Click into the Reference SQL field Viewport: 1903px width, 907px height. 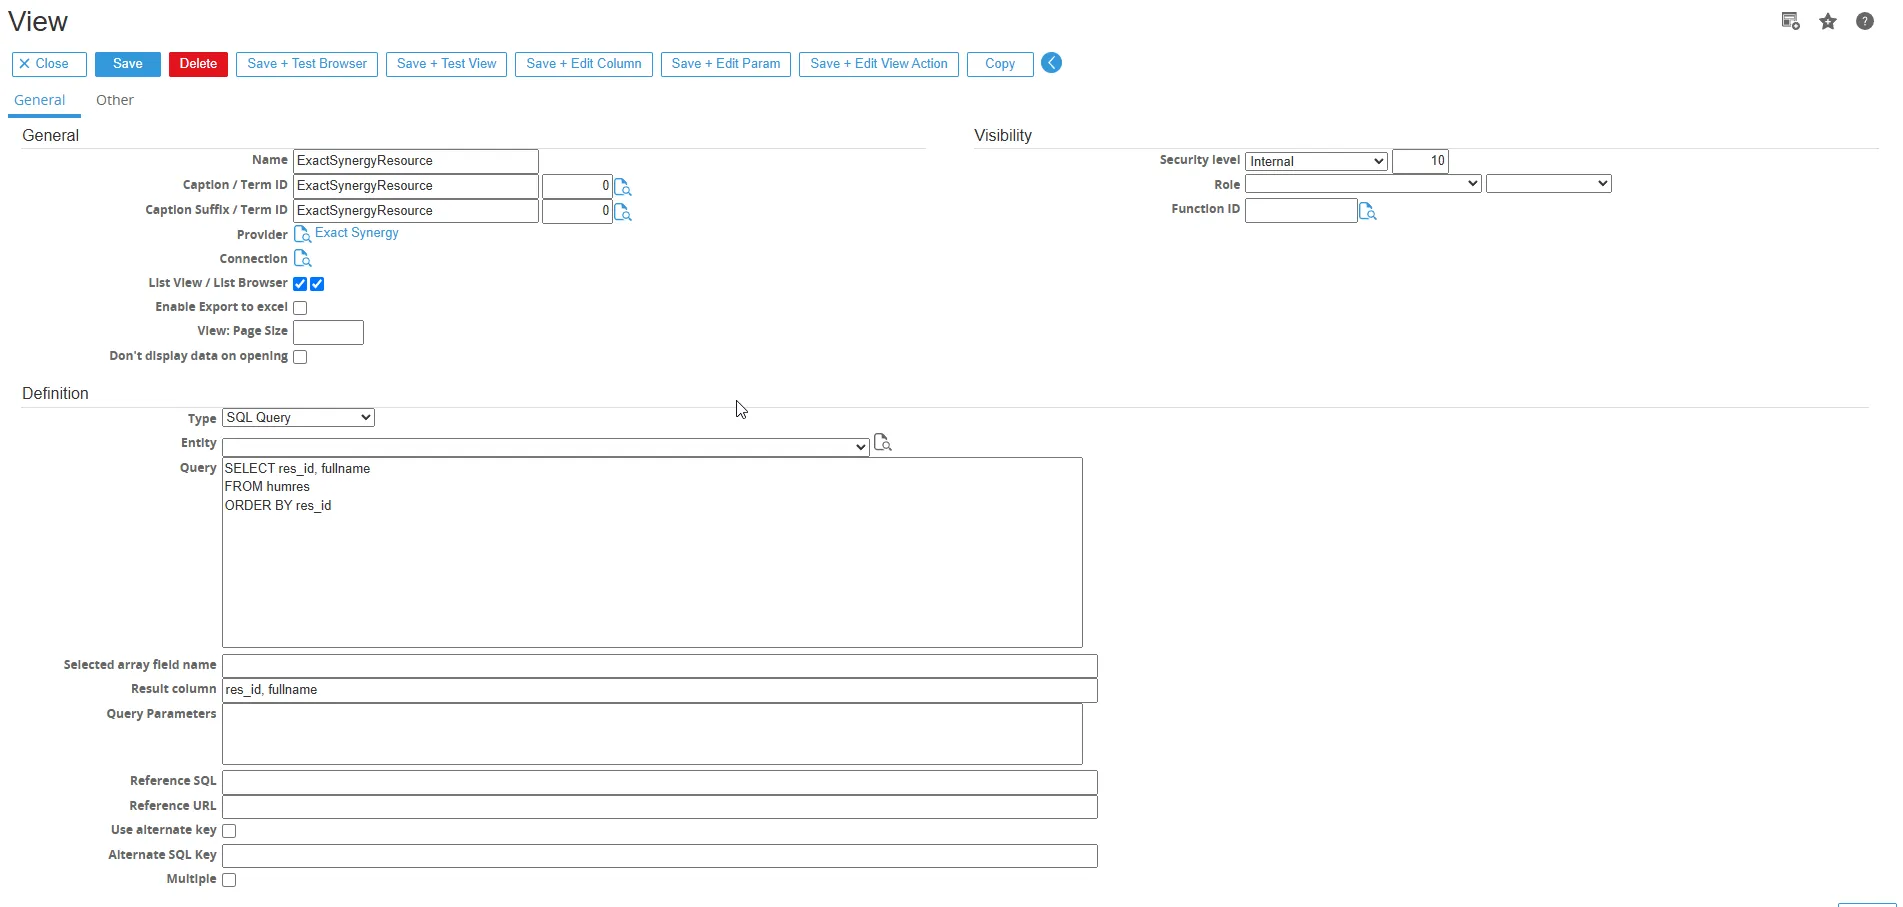coord(659,782)
